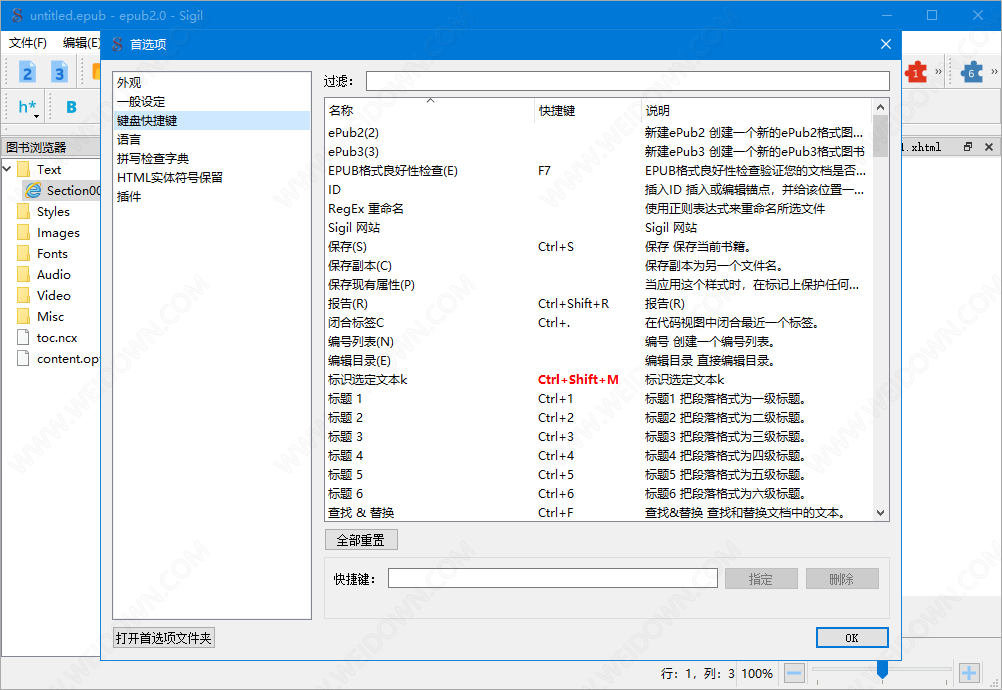Image resolution: width=1002 pixels, height=690 pixels.
Task: Click the 删除 remove button
Action: tap(842, 579)
